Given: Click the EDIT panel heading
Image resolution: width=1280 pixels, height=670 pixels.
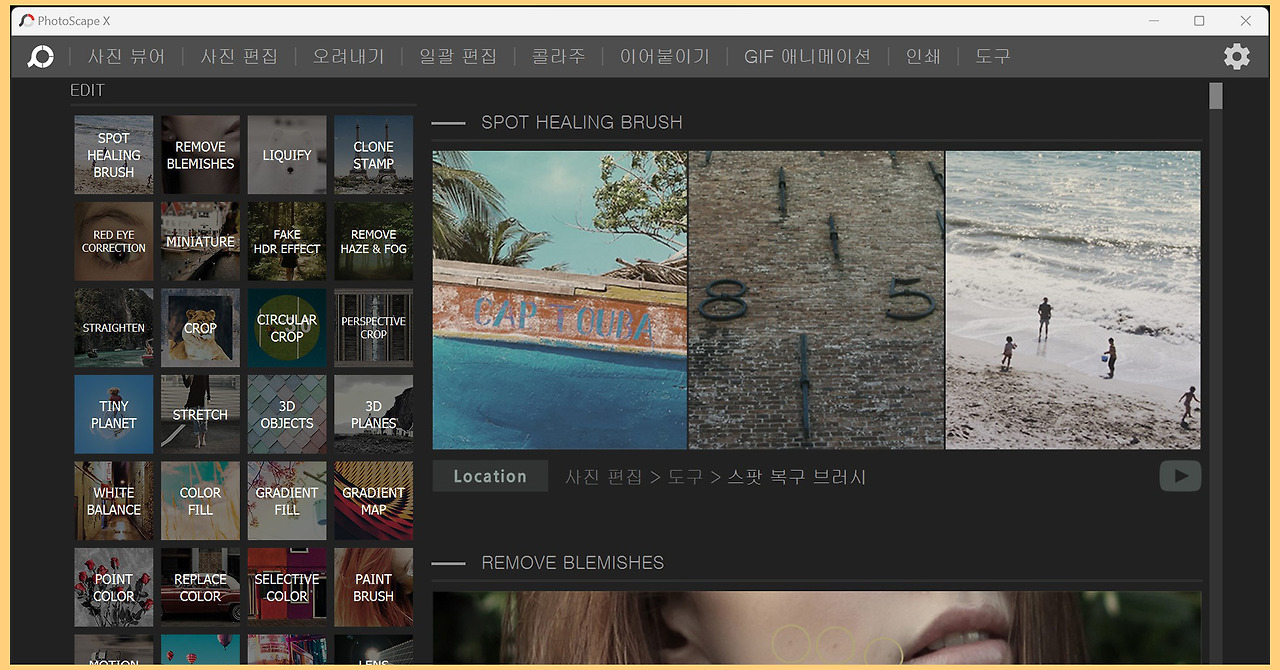Looking at the screenshot, I should coord(87,90).
